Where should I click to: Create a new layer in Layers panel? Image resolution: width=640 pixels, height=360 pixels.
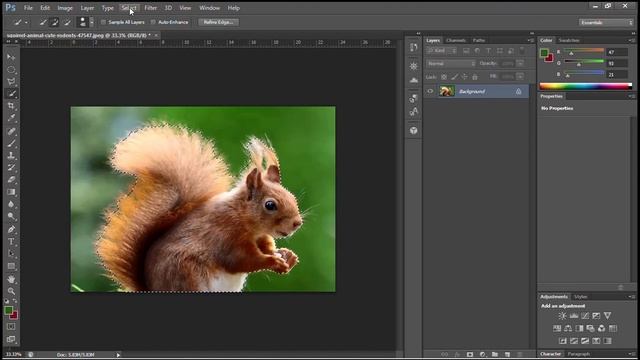click(507, 355)
